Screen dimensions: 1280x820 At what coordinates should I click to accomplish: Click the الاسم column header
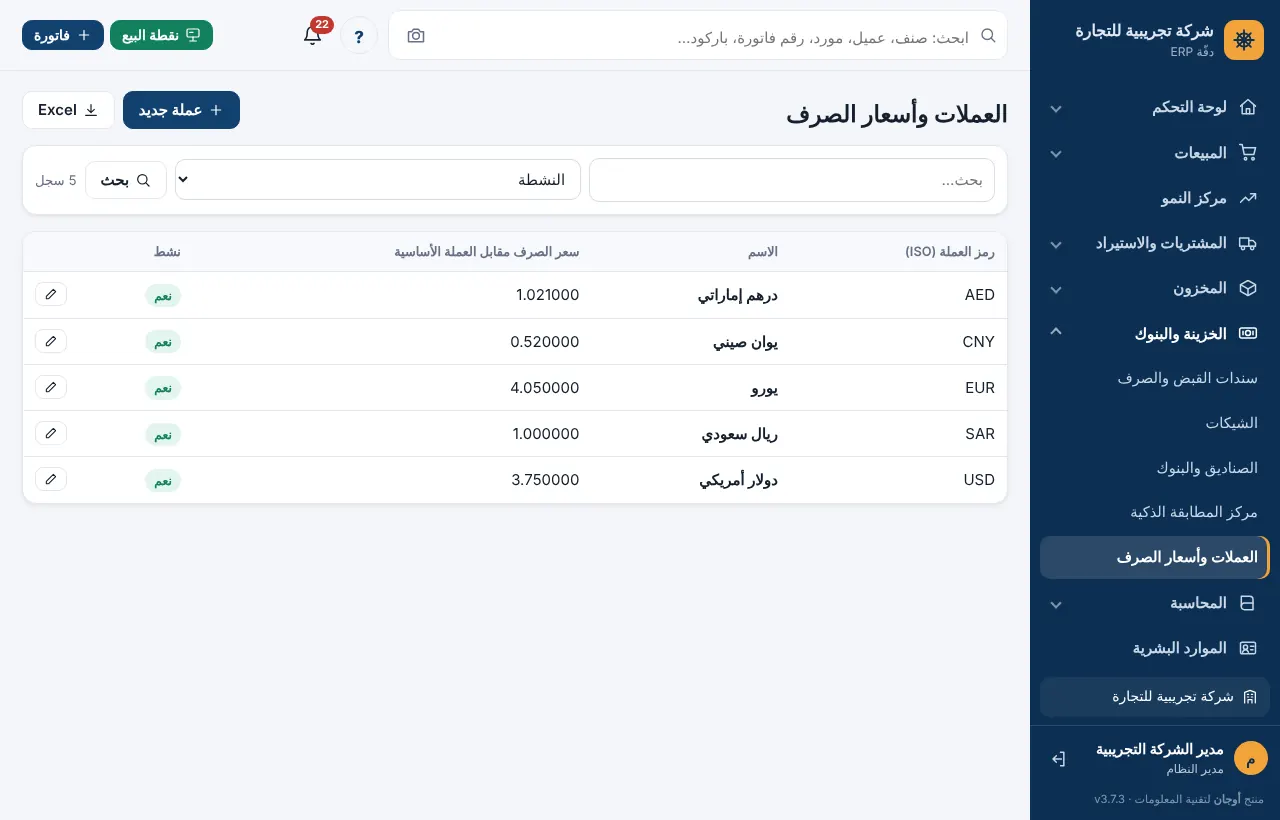(x=763, y=252)
